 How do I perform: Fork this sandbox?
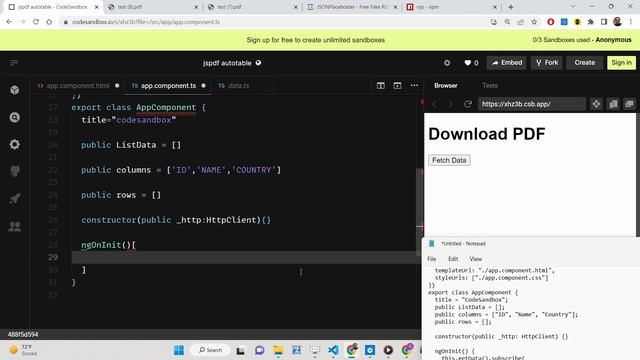547,63
